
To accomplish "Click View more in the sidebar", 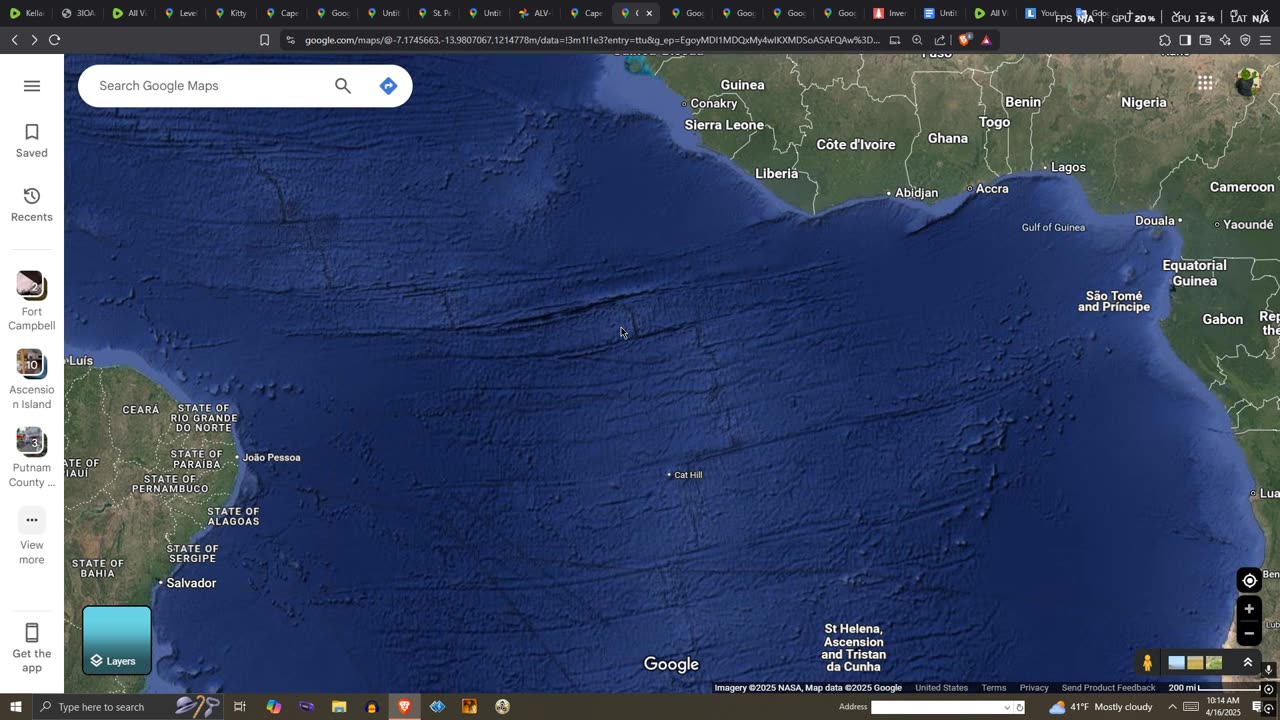I will click(31, 537).
